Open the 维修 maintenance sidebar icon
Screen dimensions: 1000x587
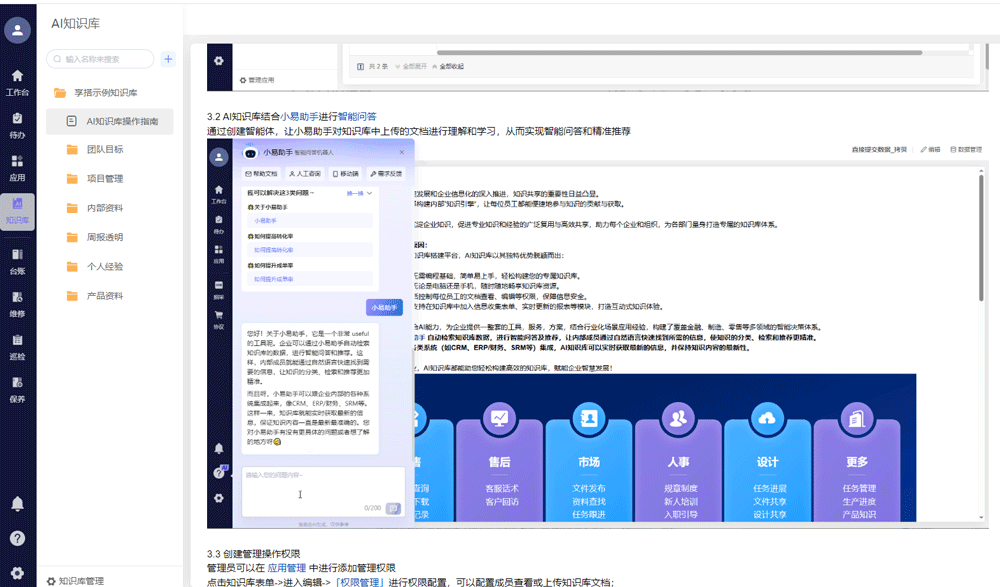tap(17, 303)
